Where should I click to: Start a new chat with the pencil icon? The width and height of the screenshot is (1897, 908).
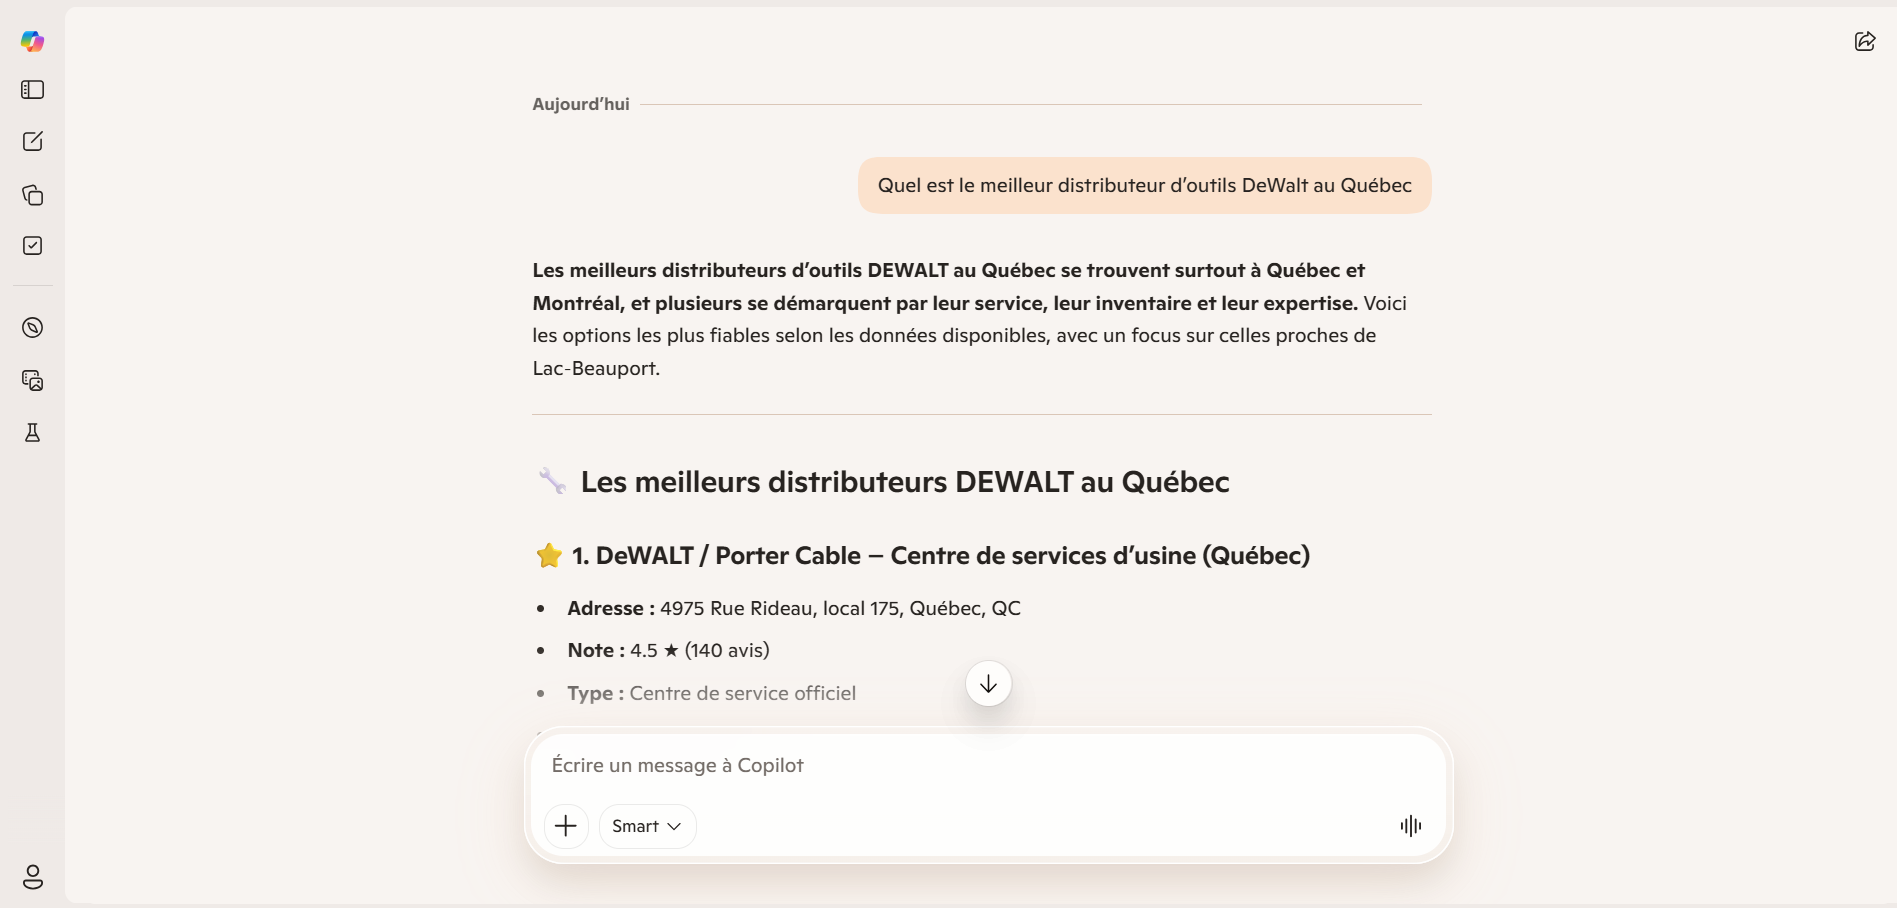tap(32, 141)
